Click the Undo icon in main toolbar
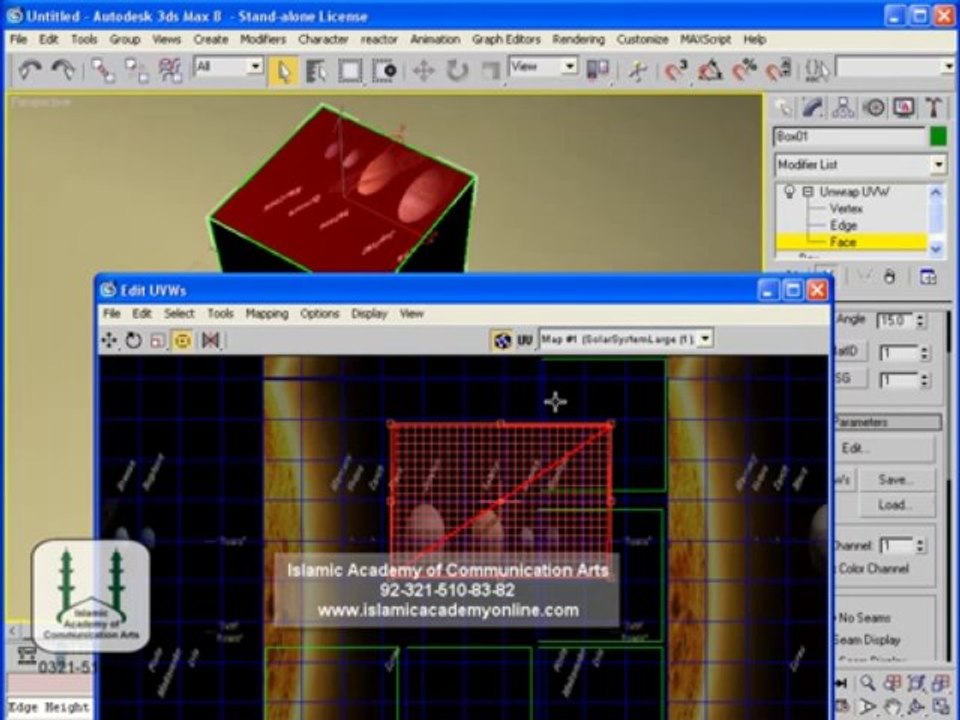The image size is (960, 720). (29, 70)
